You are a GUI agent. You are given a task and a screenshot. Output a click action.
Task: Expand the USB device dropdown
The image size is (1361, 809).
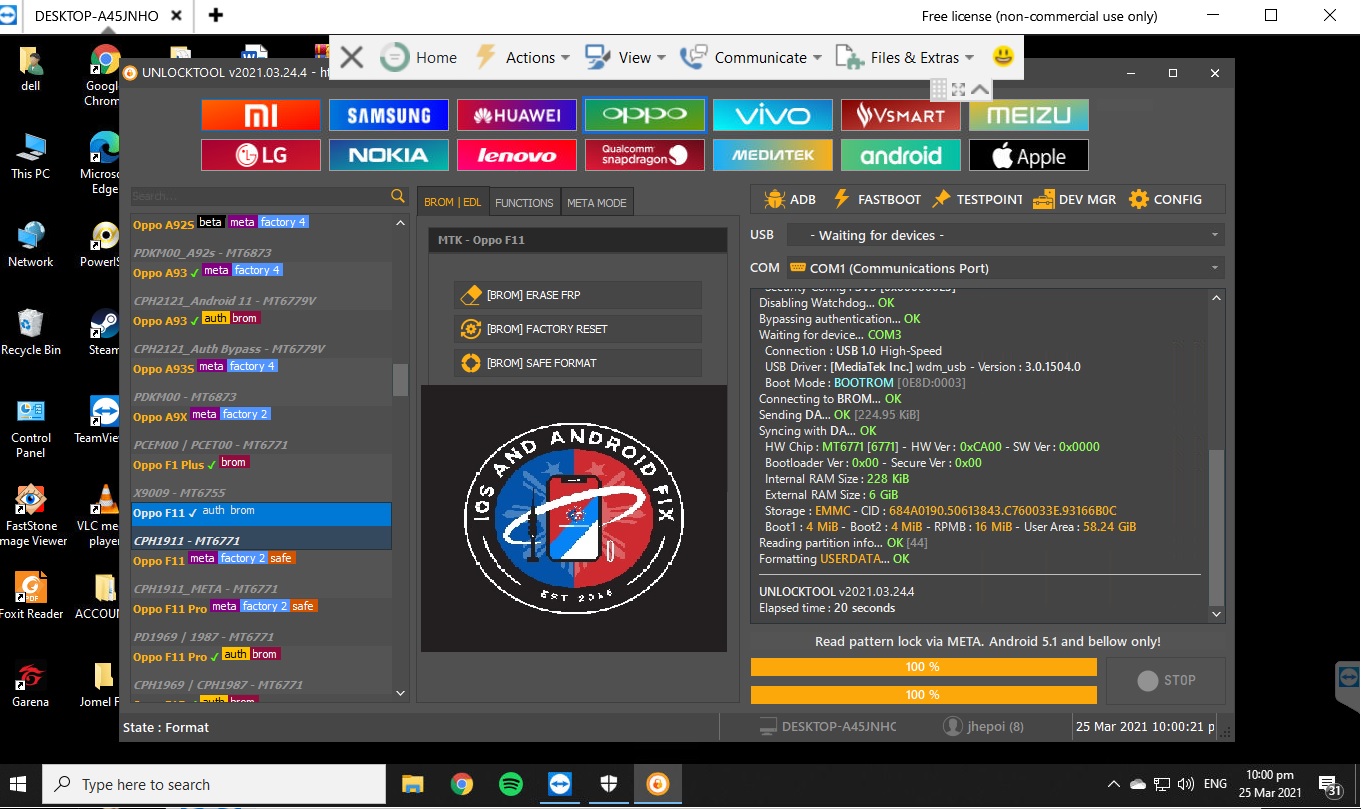point(1005,235)
